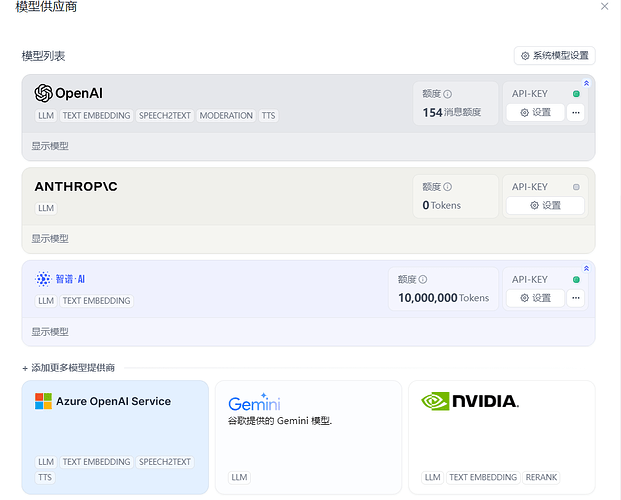Click priority chevron on OpenAI card

click(x=587, y=83)
